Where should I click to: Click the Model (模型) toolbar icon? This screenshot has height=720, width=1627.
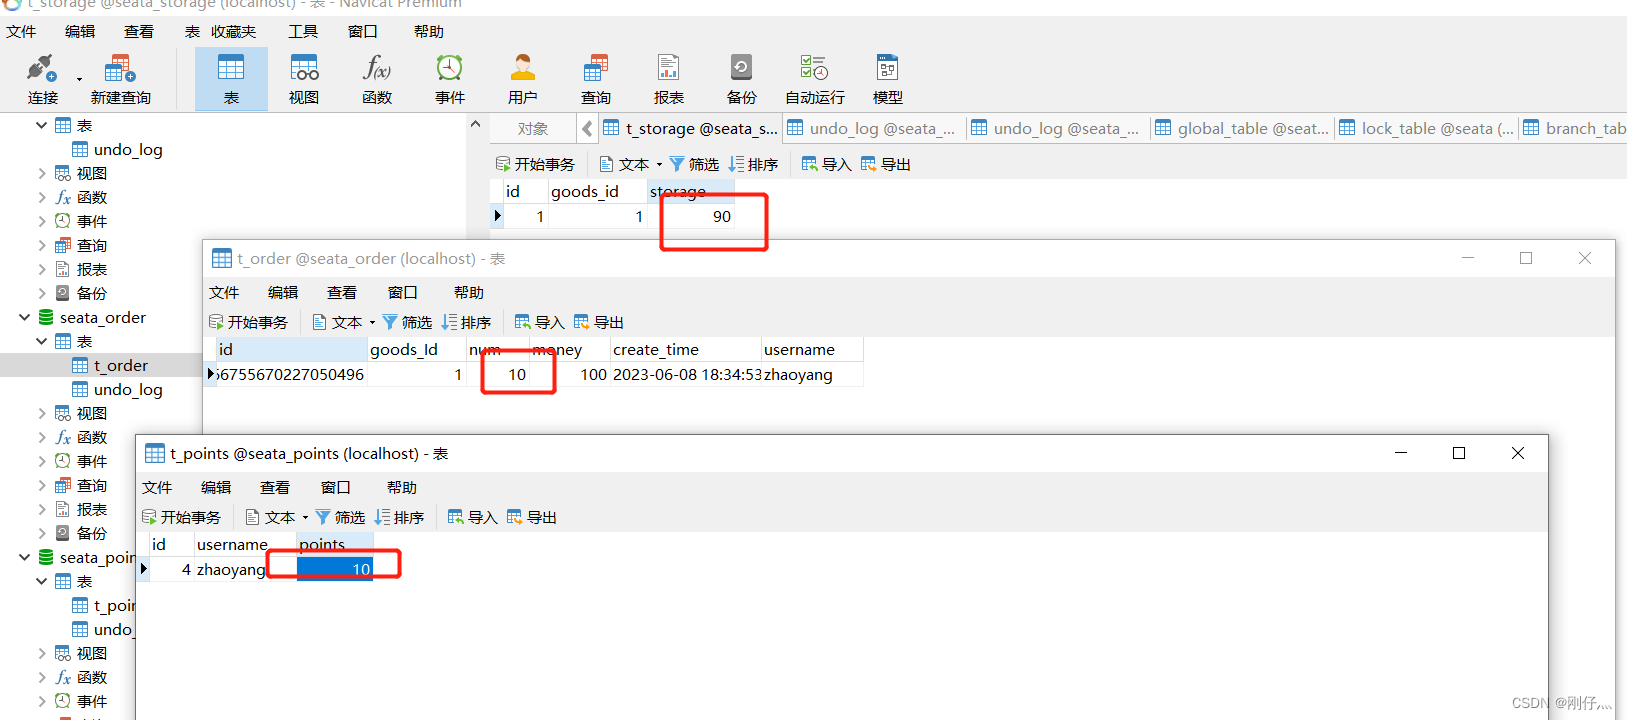pyautogui.click(x=888, y=79)
